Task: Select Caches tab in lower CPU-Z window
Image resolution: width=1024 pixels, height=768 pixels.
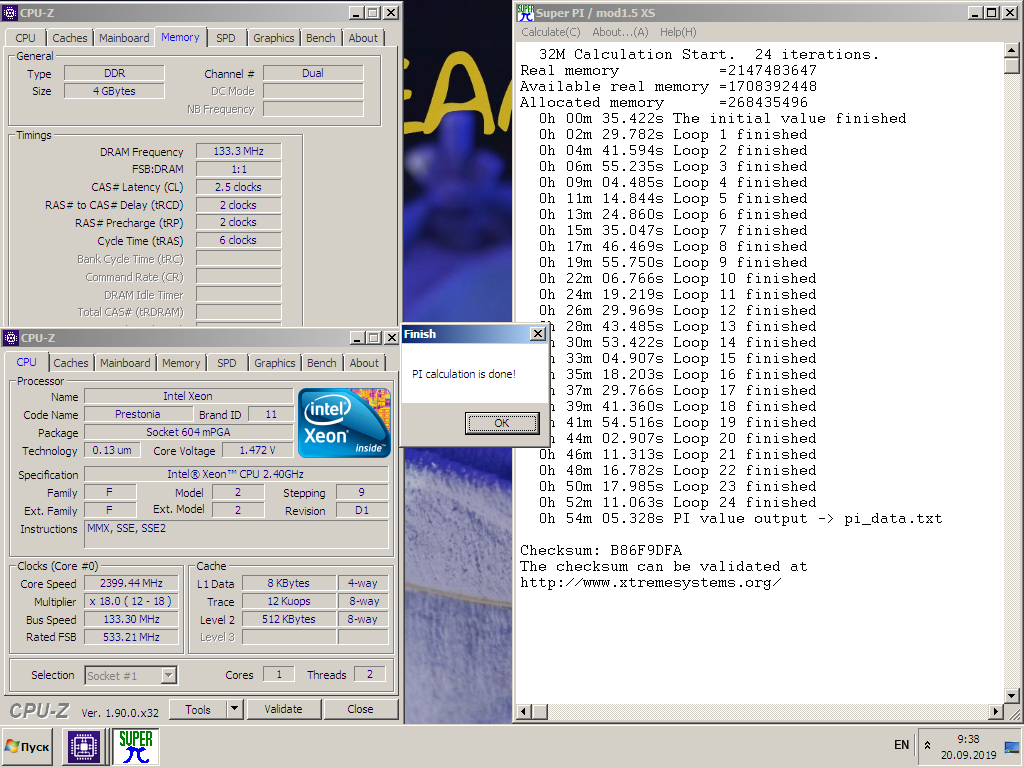Action: click(71, 363)
